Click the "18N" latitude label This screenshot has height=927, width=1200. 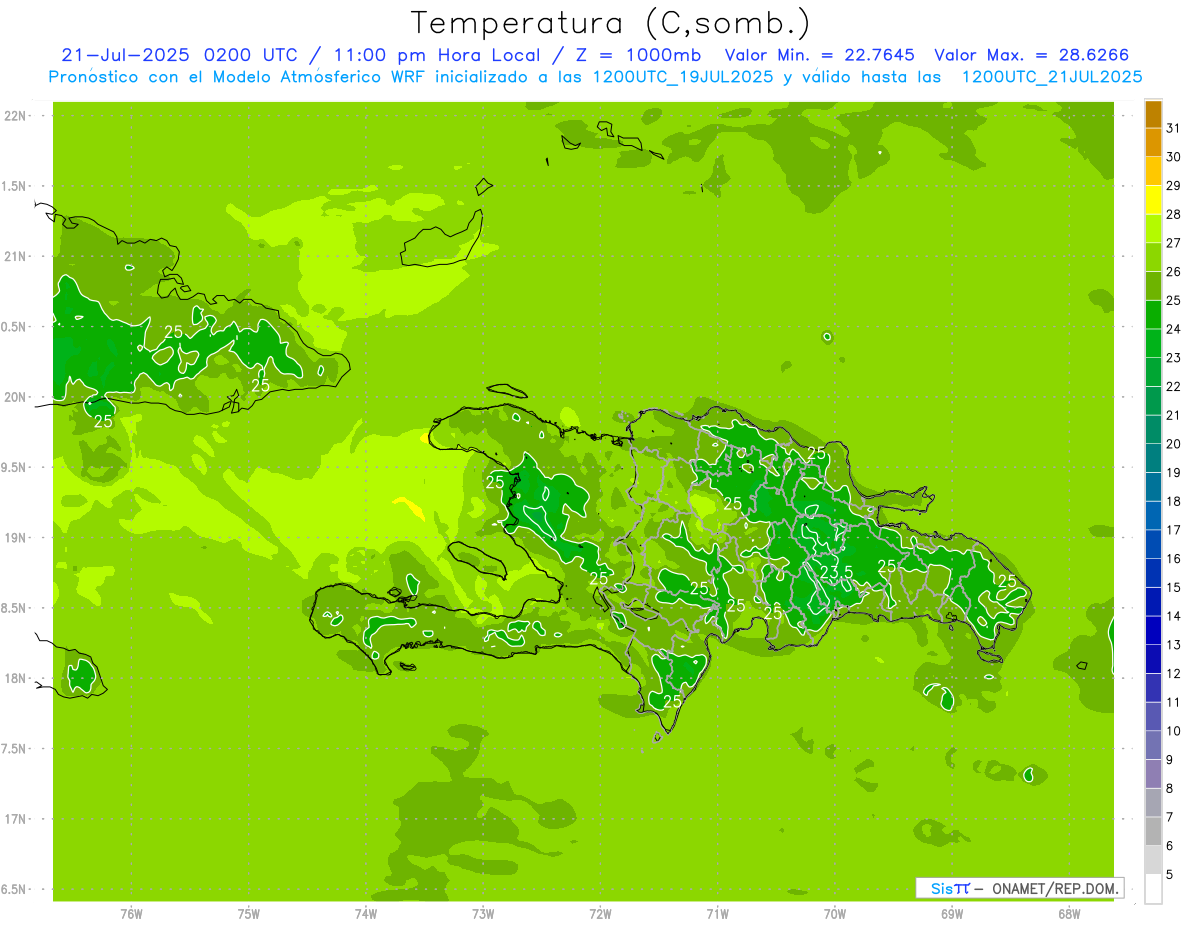(16, 678)
